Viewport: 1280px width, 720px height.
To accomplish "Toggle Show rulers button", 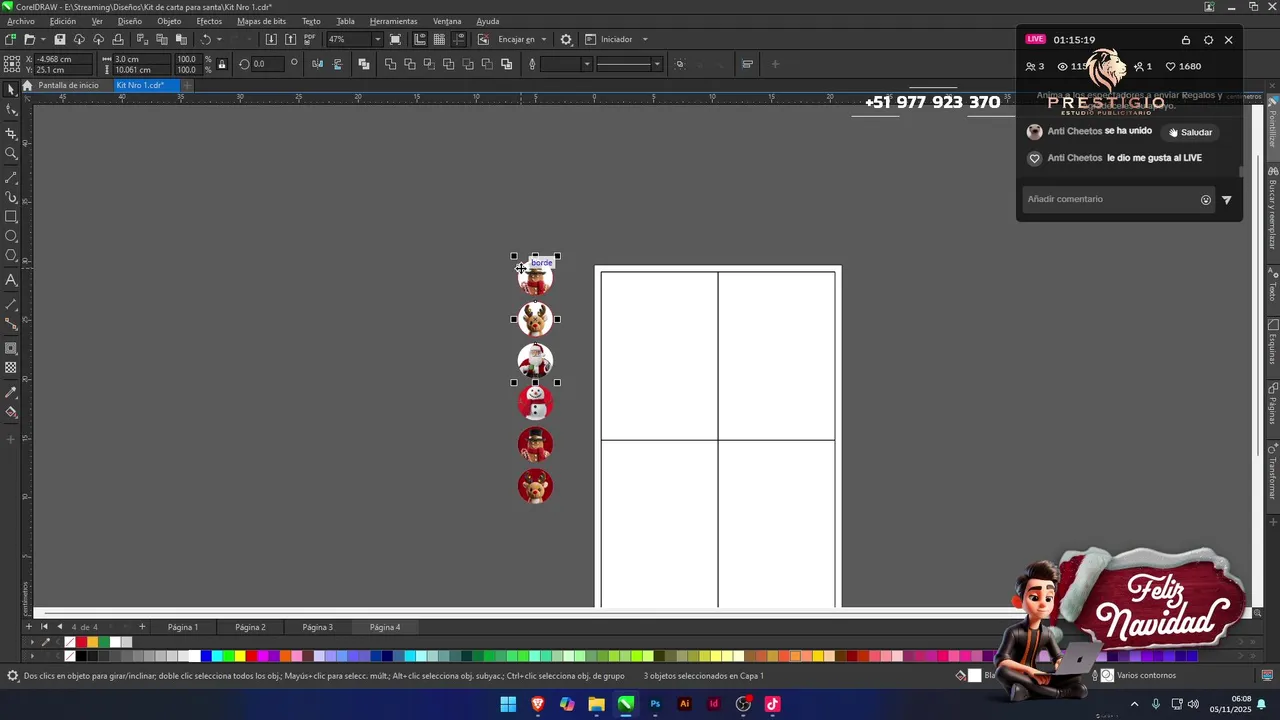I will pos(420,39).
